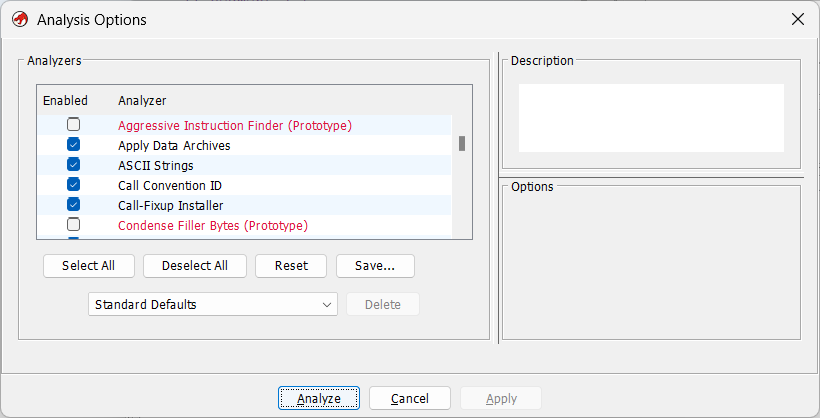820x418 pixels.
Task: Reset analyzer options to defaults
Action: tap(291, 266)
